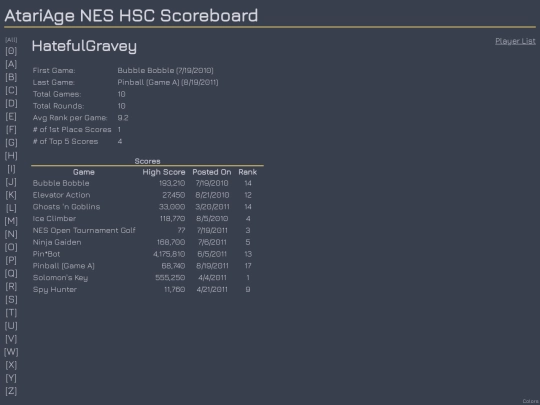Image resolution: width=540 pixels, height=405 pixels.
Task: Select the Spy Hunter date 4/21/2011
Action: (212, 290)
